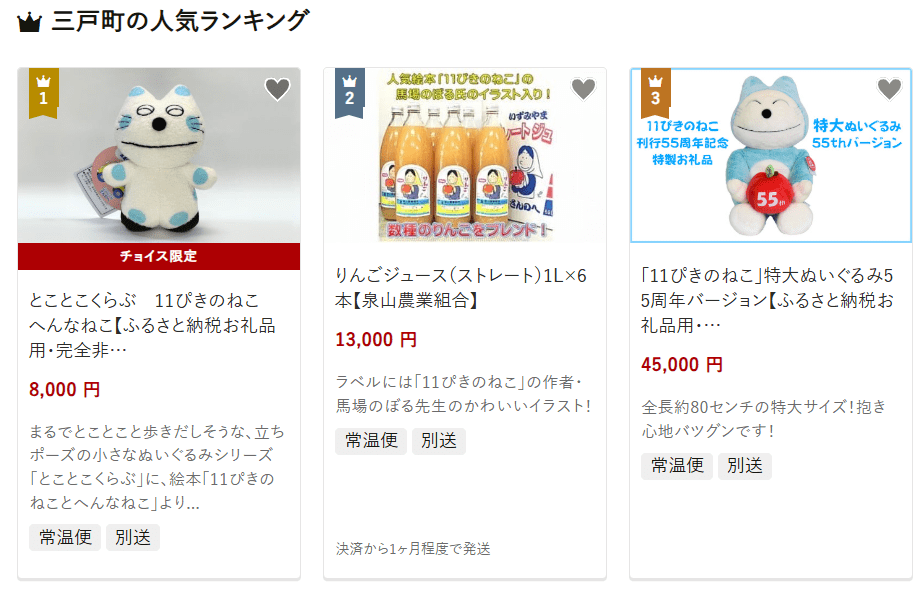The width and height of the screenshot is (924, 591).
Task: Click the blue rank 2 crown badge
Action: coord(349,93)
